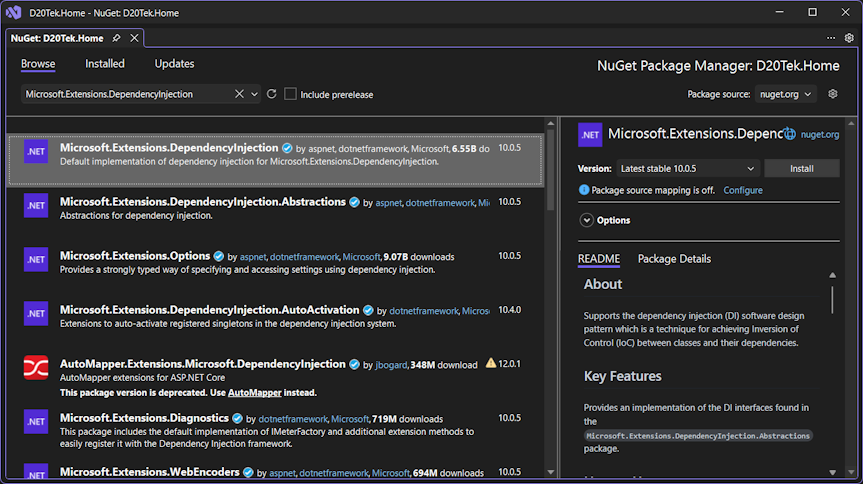This screenshot has width=863, height=484.
Task: Open the window settings gear beside the ellipsis
Action: tap(849, 38)
